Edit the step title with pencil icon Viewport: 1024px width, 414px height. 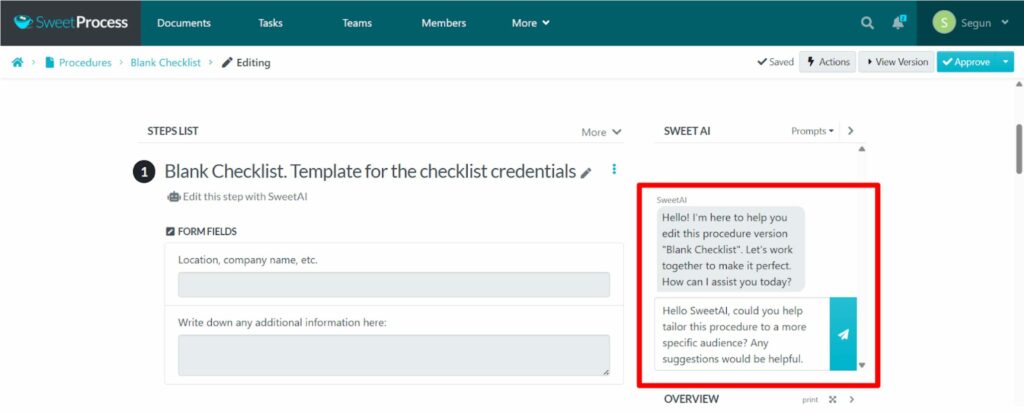586,173
